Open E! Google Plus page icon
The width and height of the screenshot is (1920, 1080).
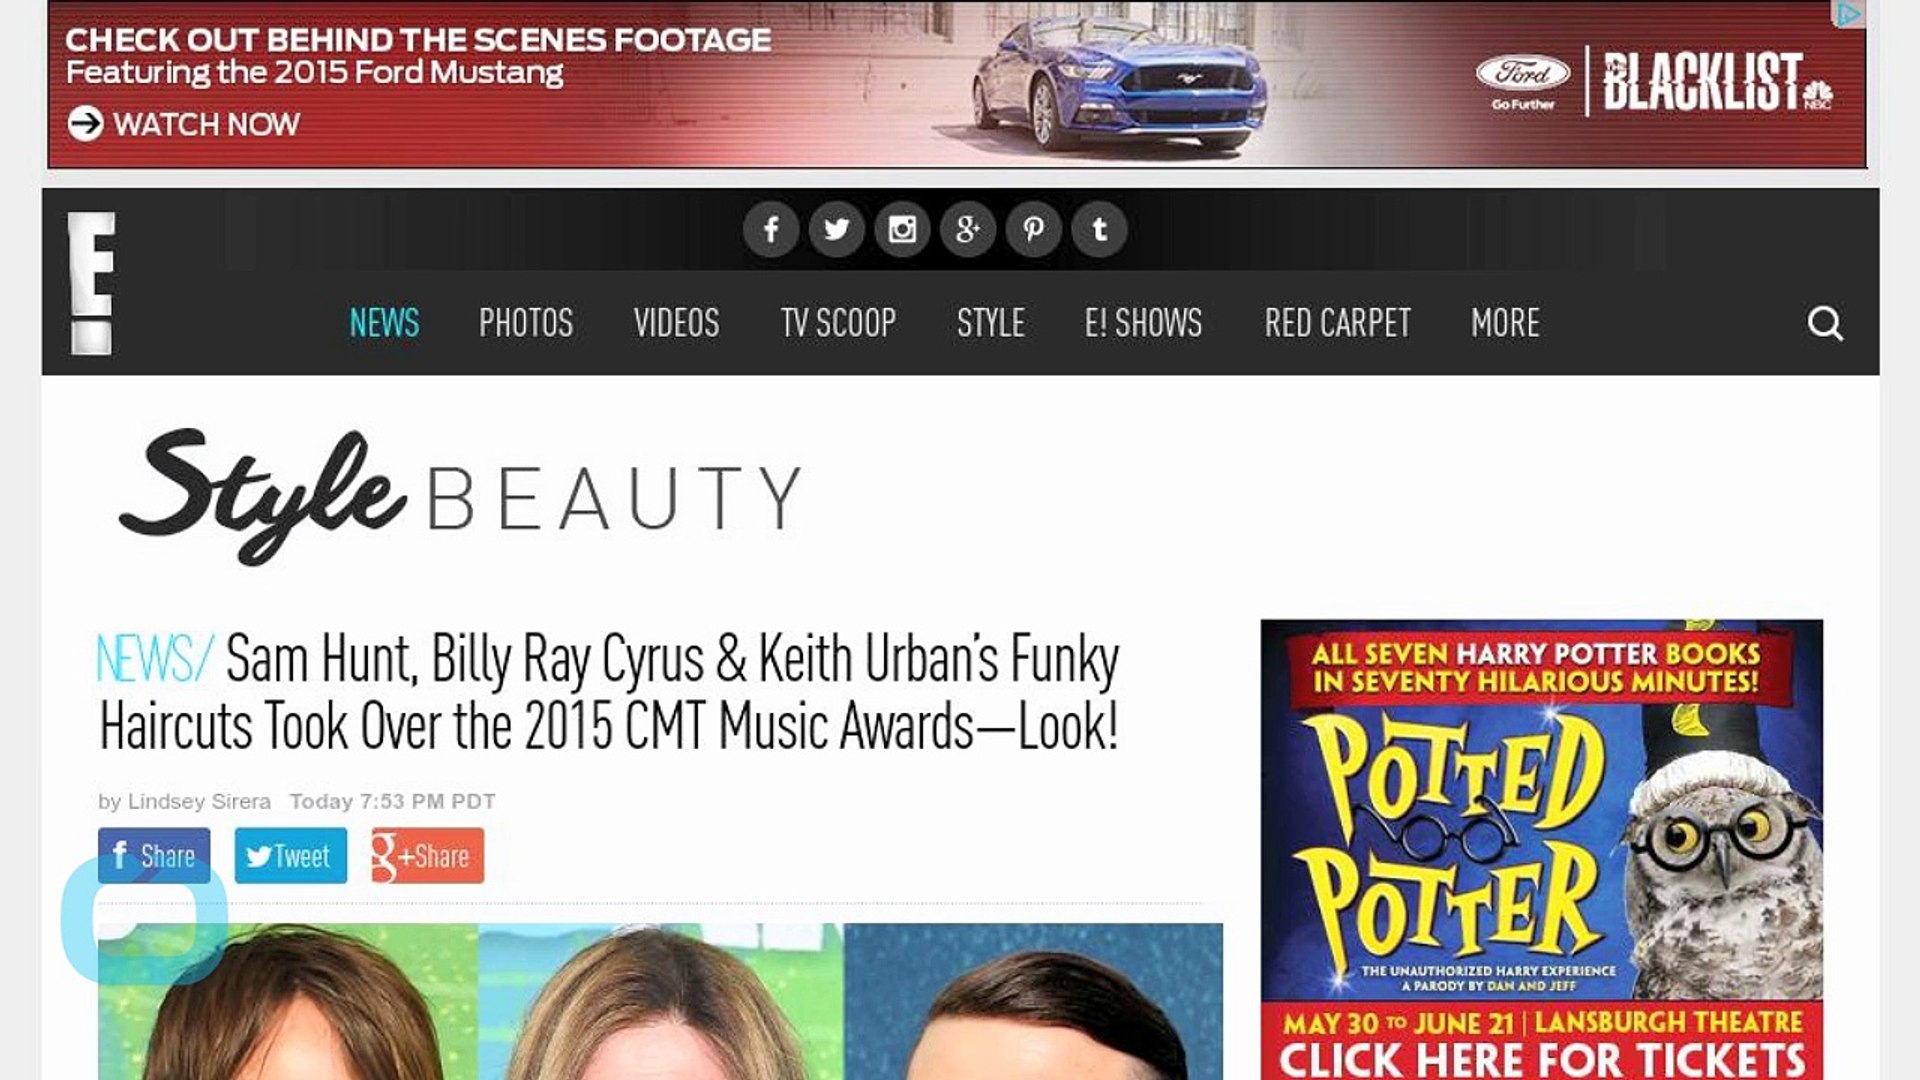click(x=967, y=230)
